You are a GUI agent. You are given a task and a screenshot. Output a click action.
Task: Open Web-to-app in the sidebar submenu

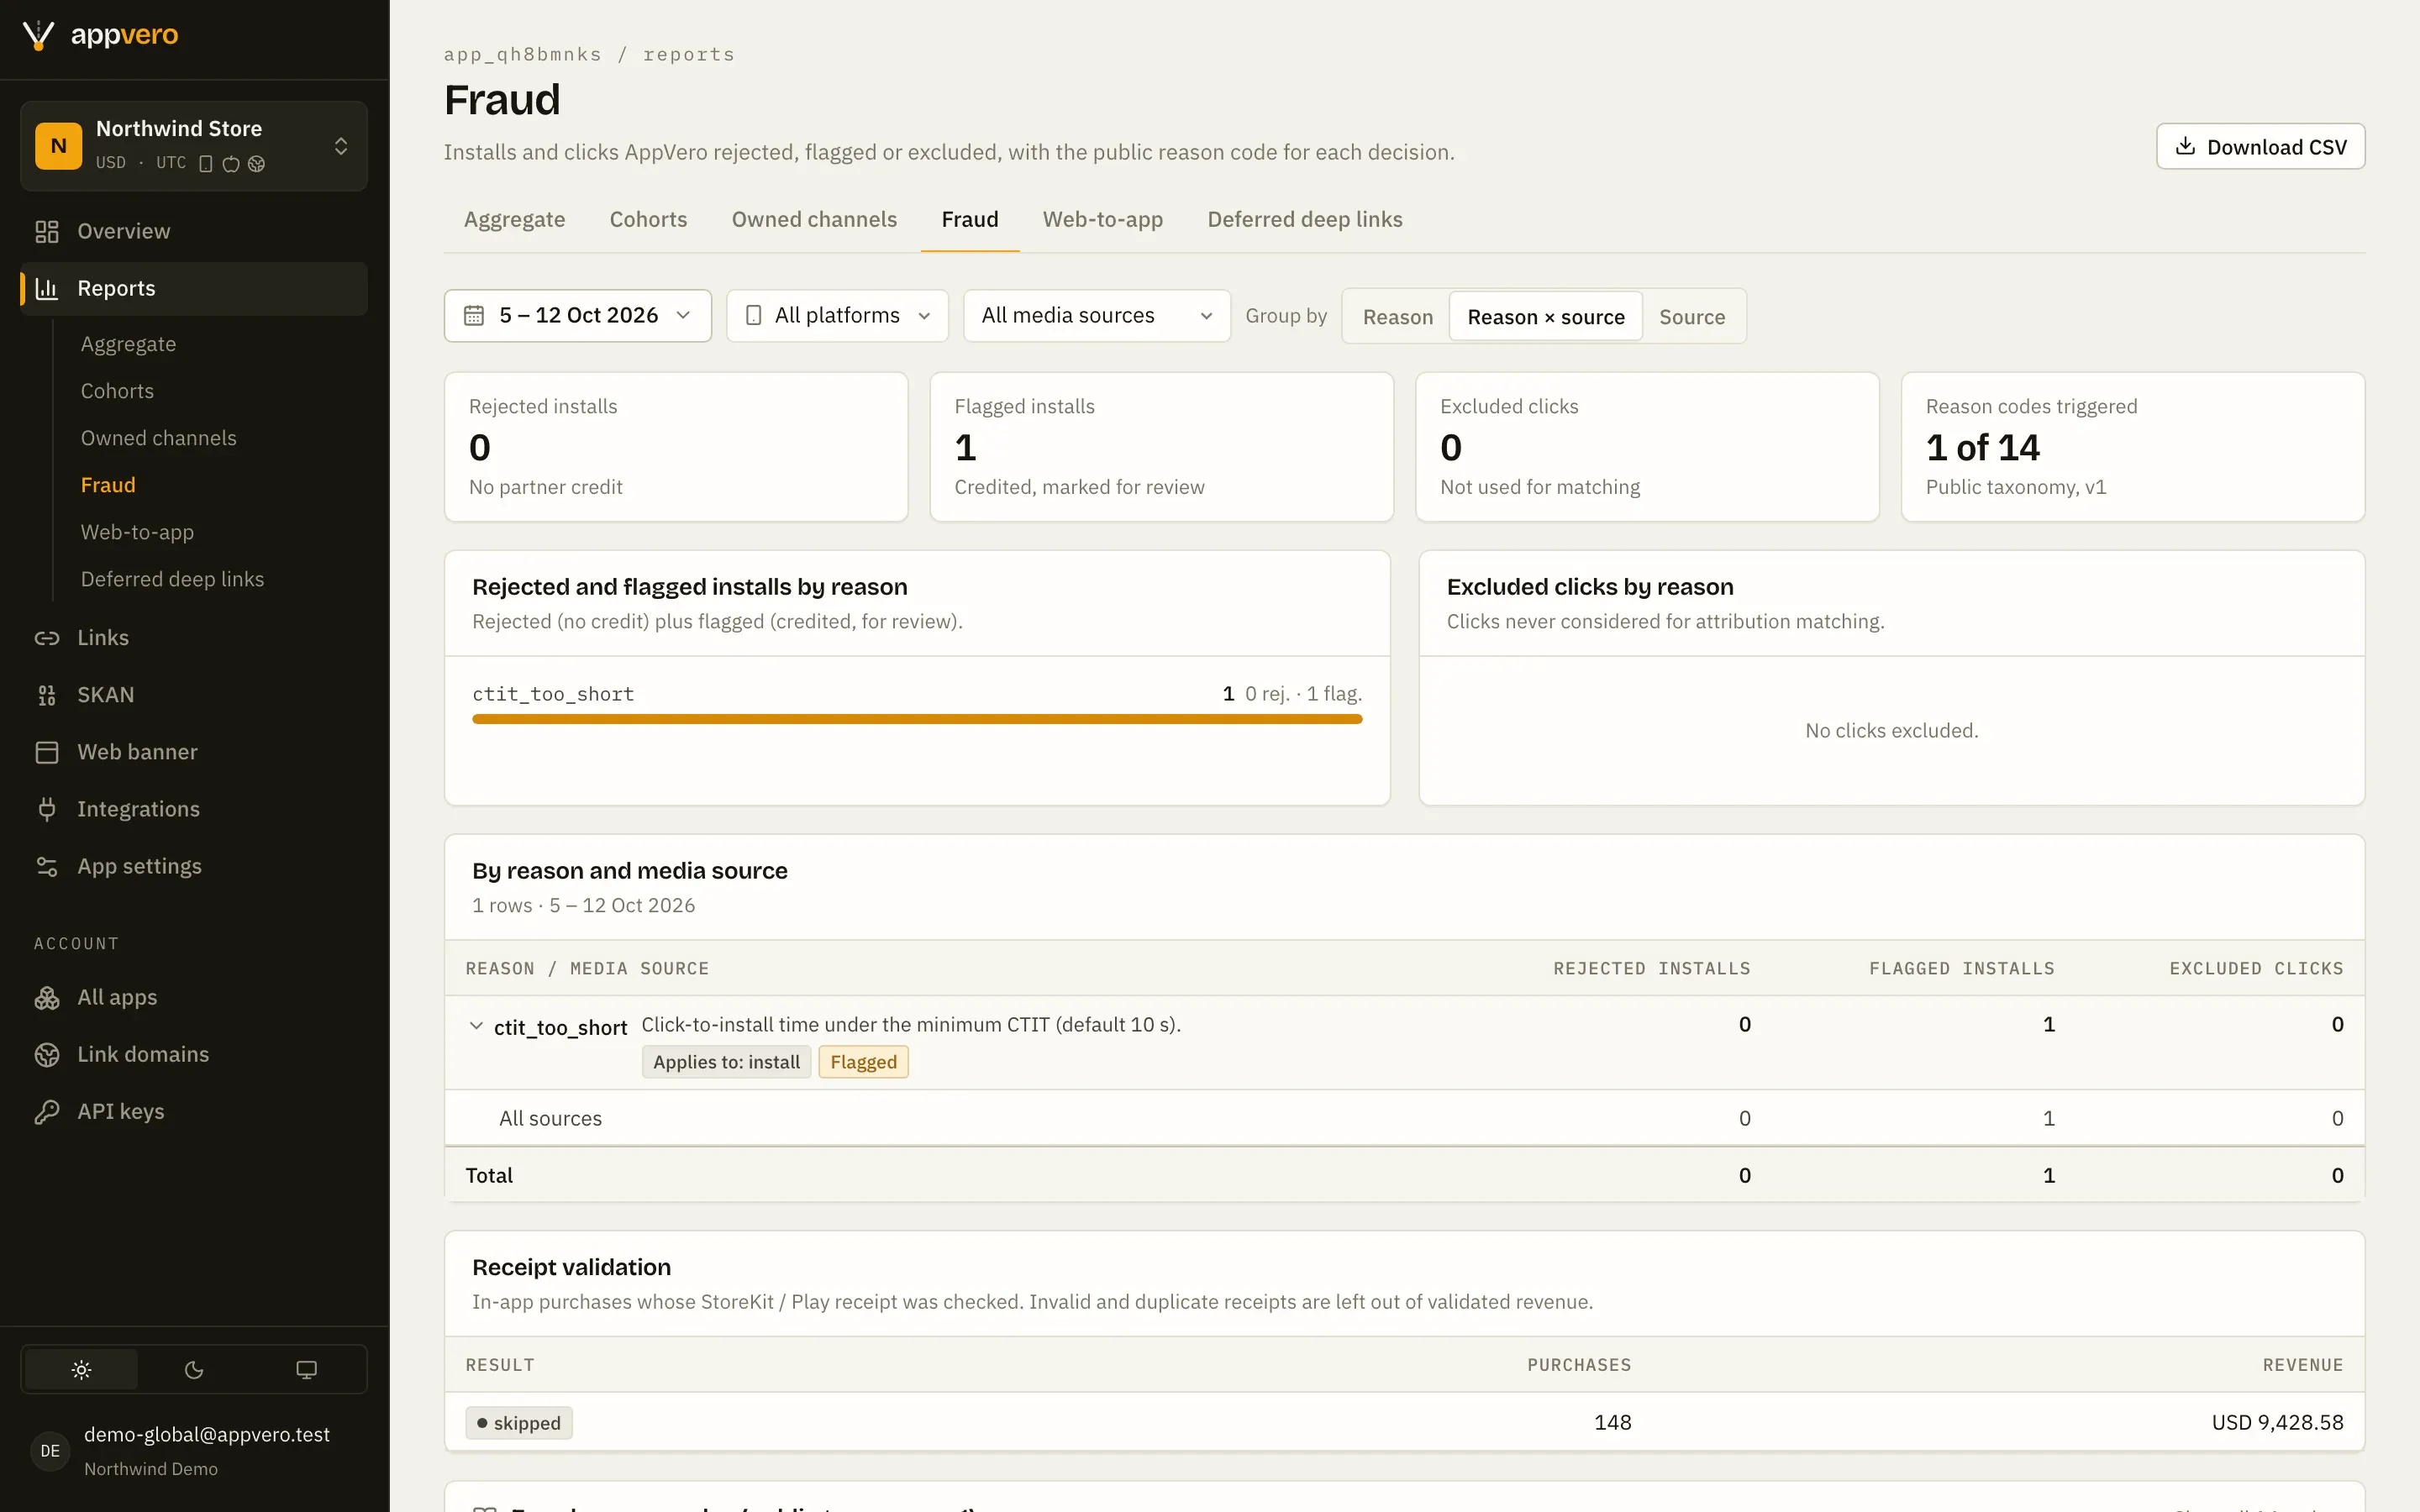[x=137, y=531]
